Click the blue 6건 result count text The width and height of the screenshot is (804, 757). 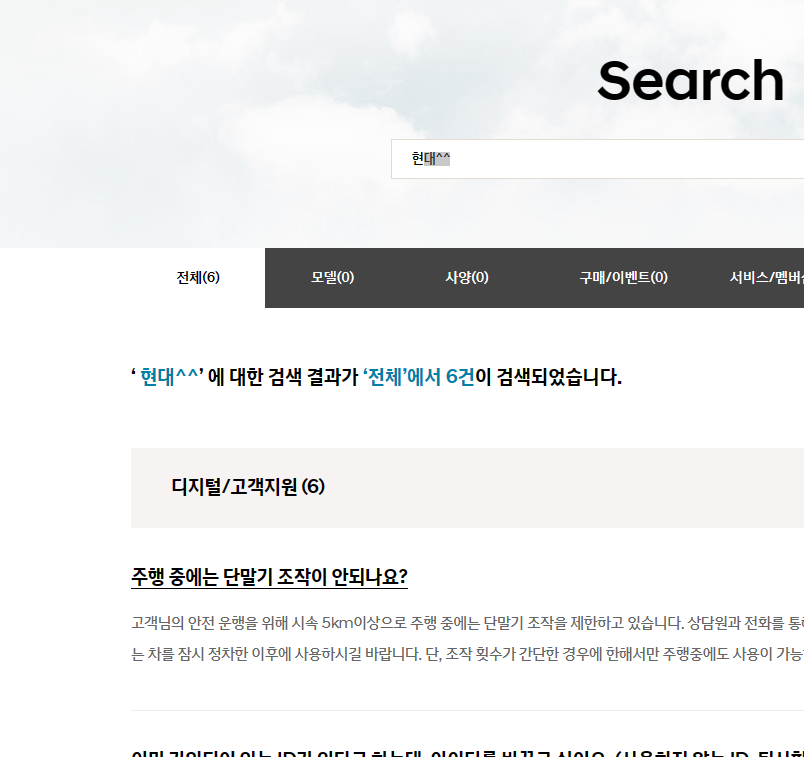pos(460,378)
